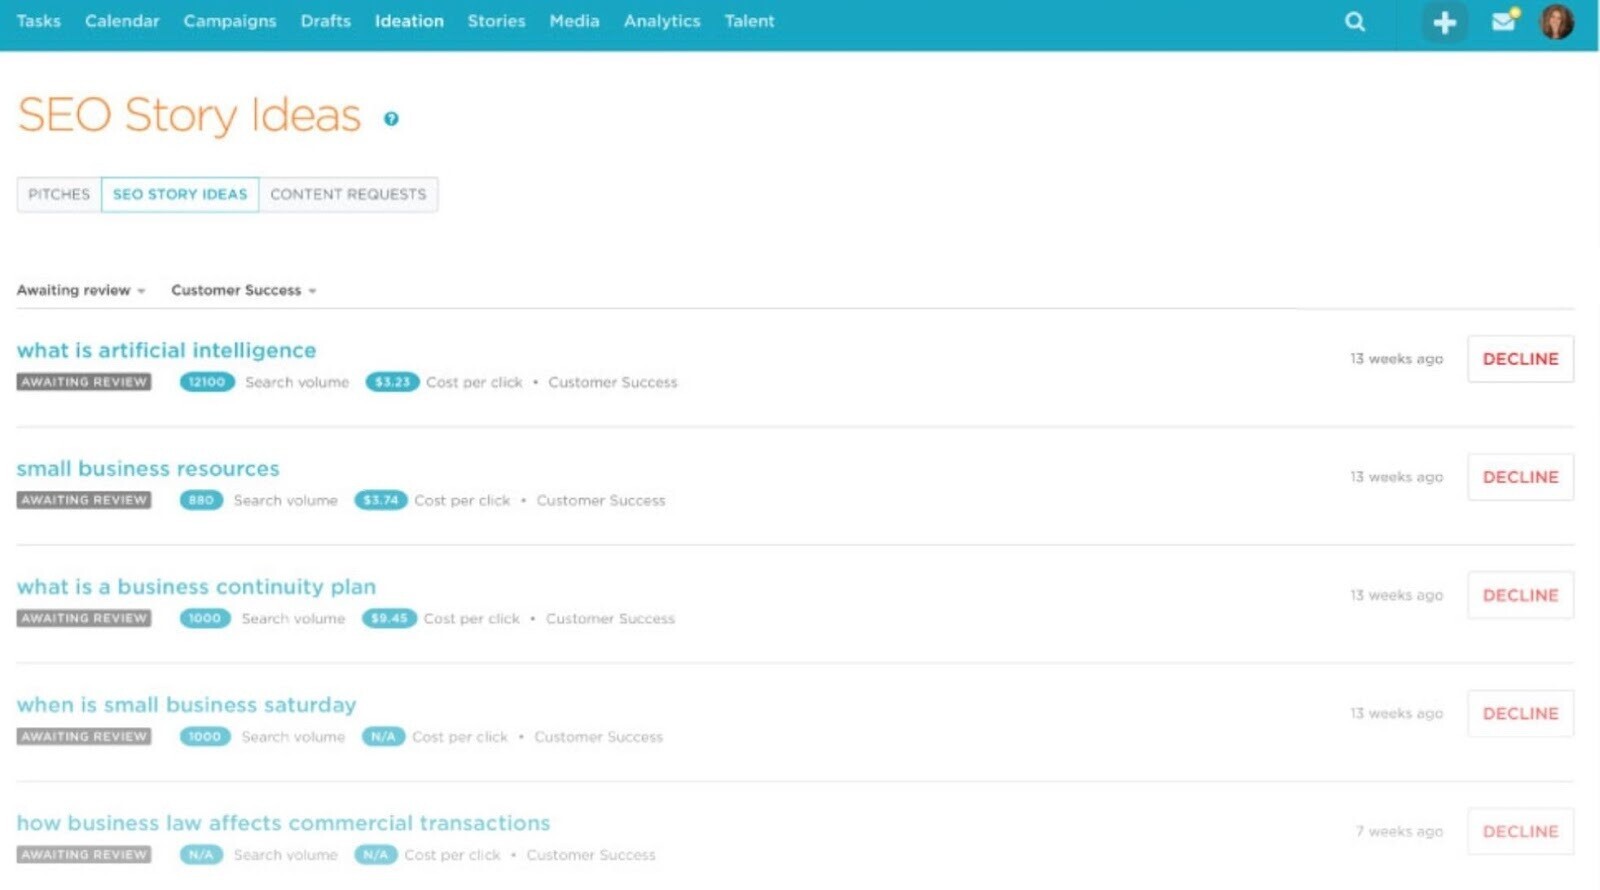The height and width of the screenshot is (890, 1600).
Task: Open 'when is small business saturday' idea
Action: (x=186, y=705)
